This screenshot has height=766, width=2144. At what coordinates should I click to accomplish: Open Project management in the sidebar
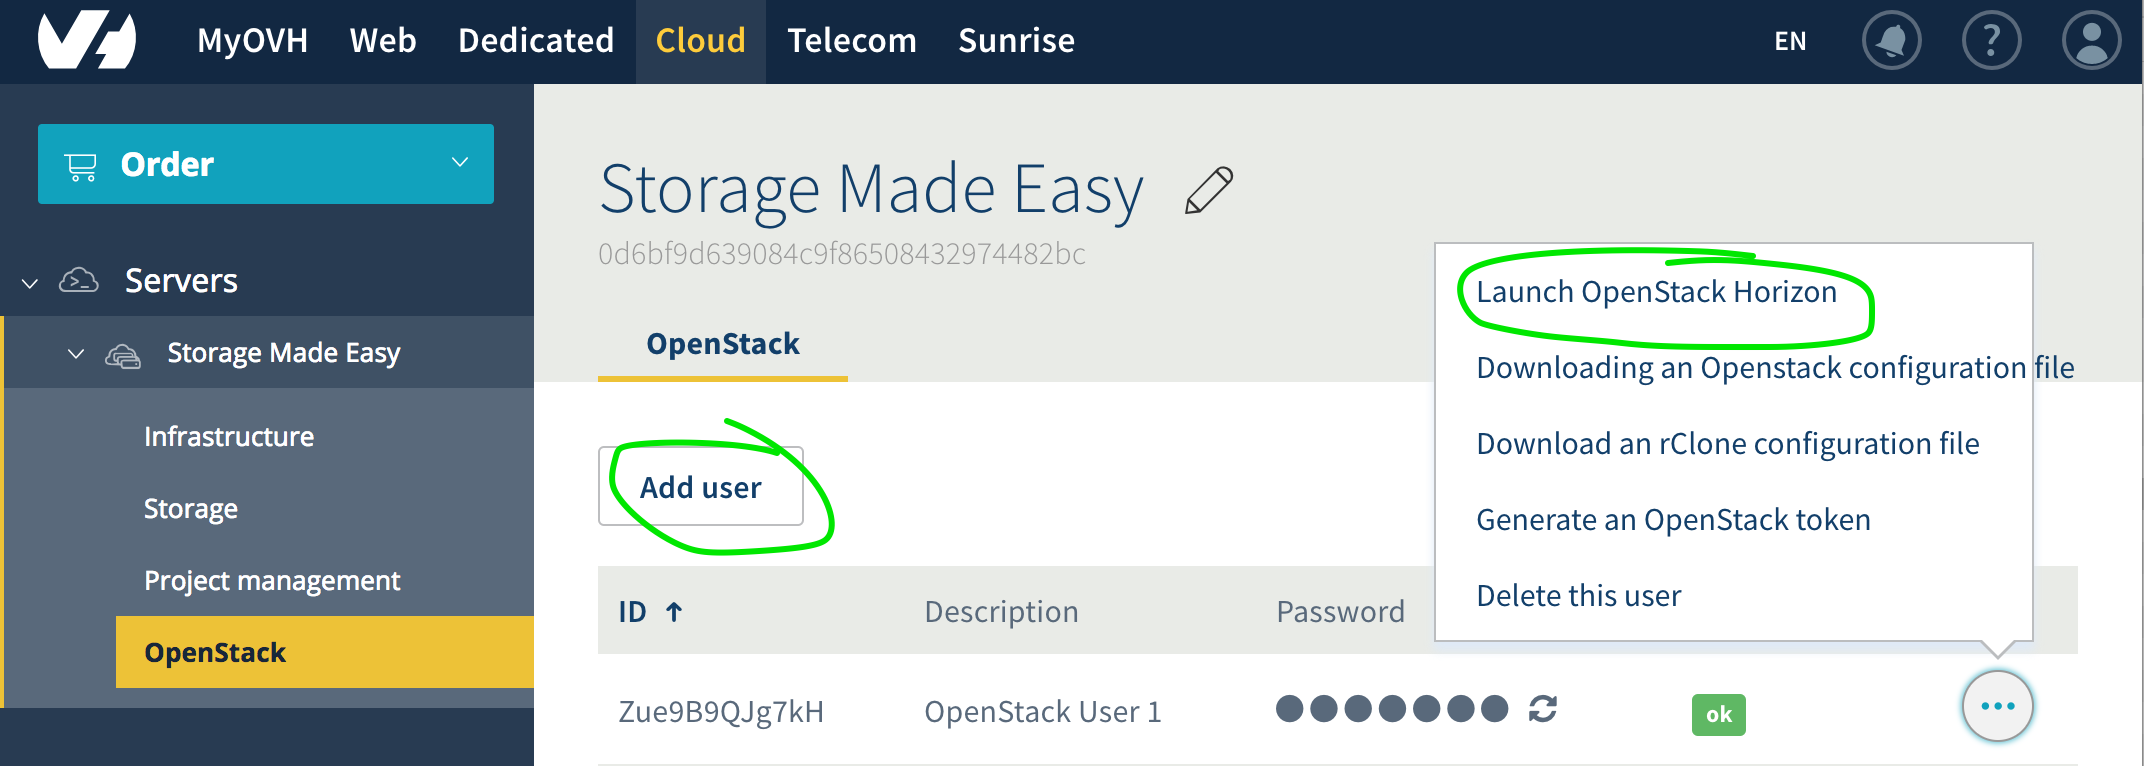272,581
